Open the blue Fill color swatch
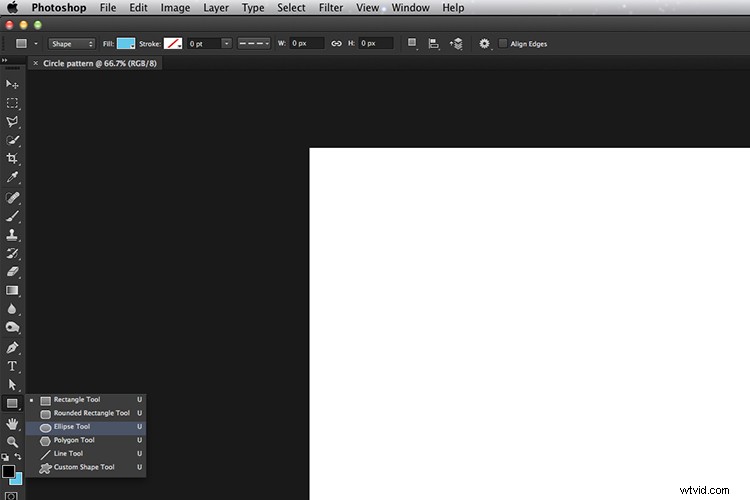 [x=126, y=44]
